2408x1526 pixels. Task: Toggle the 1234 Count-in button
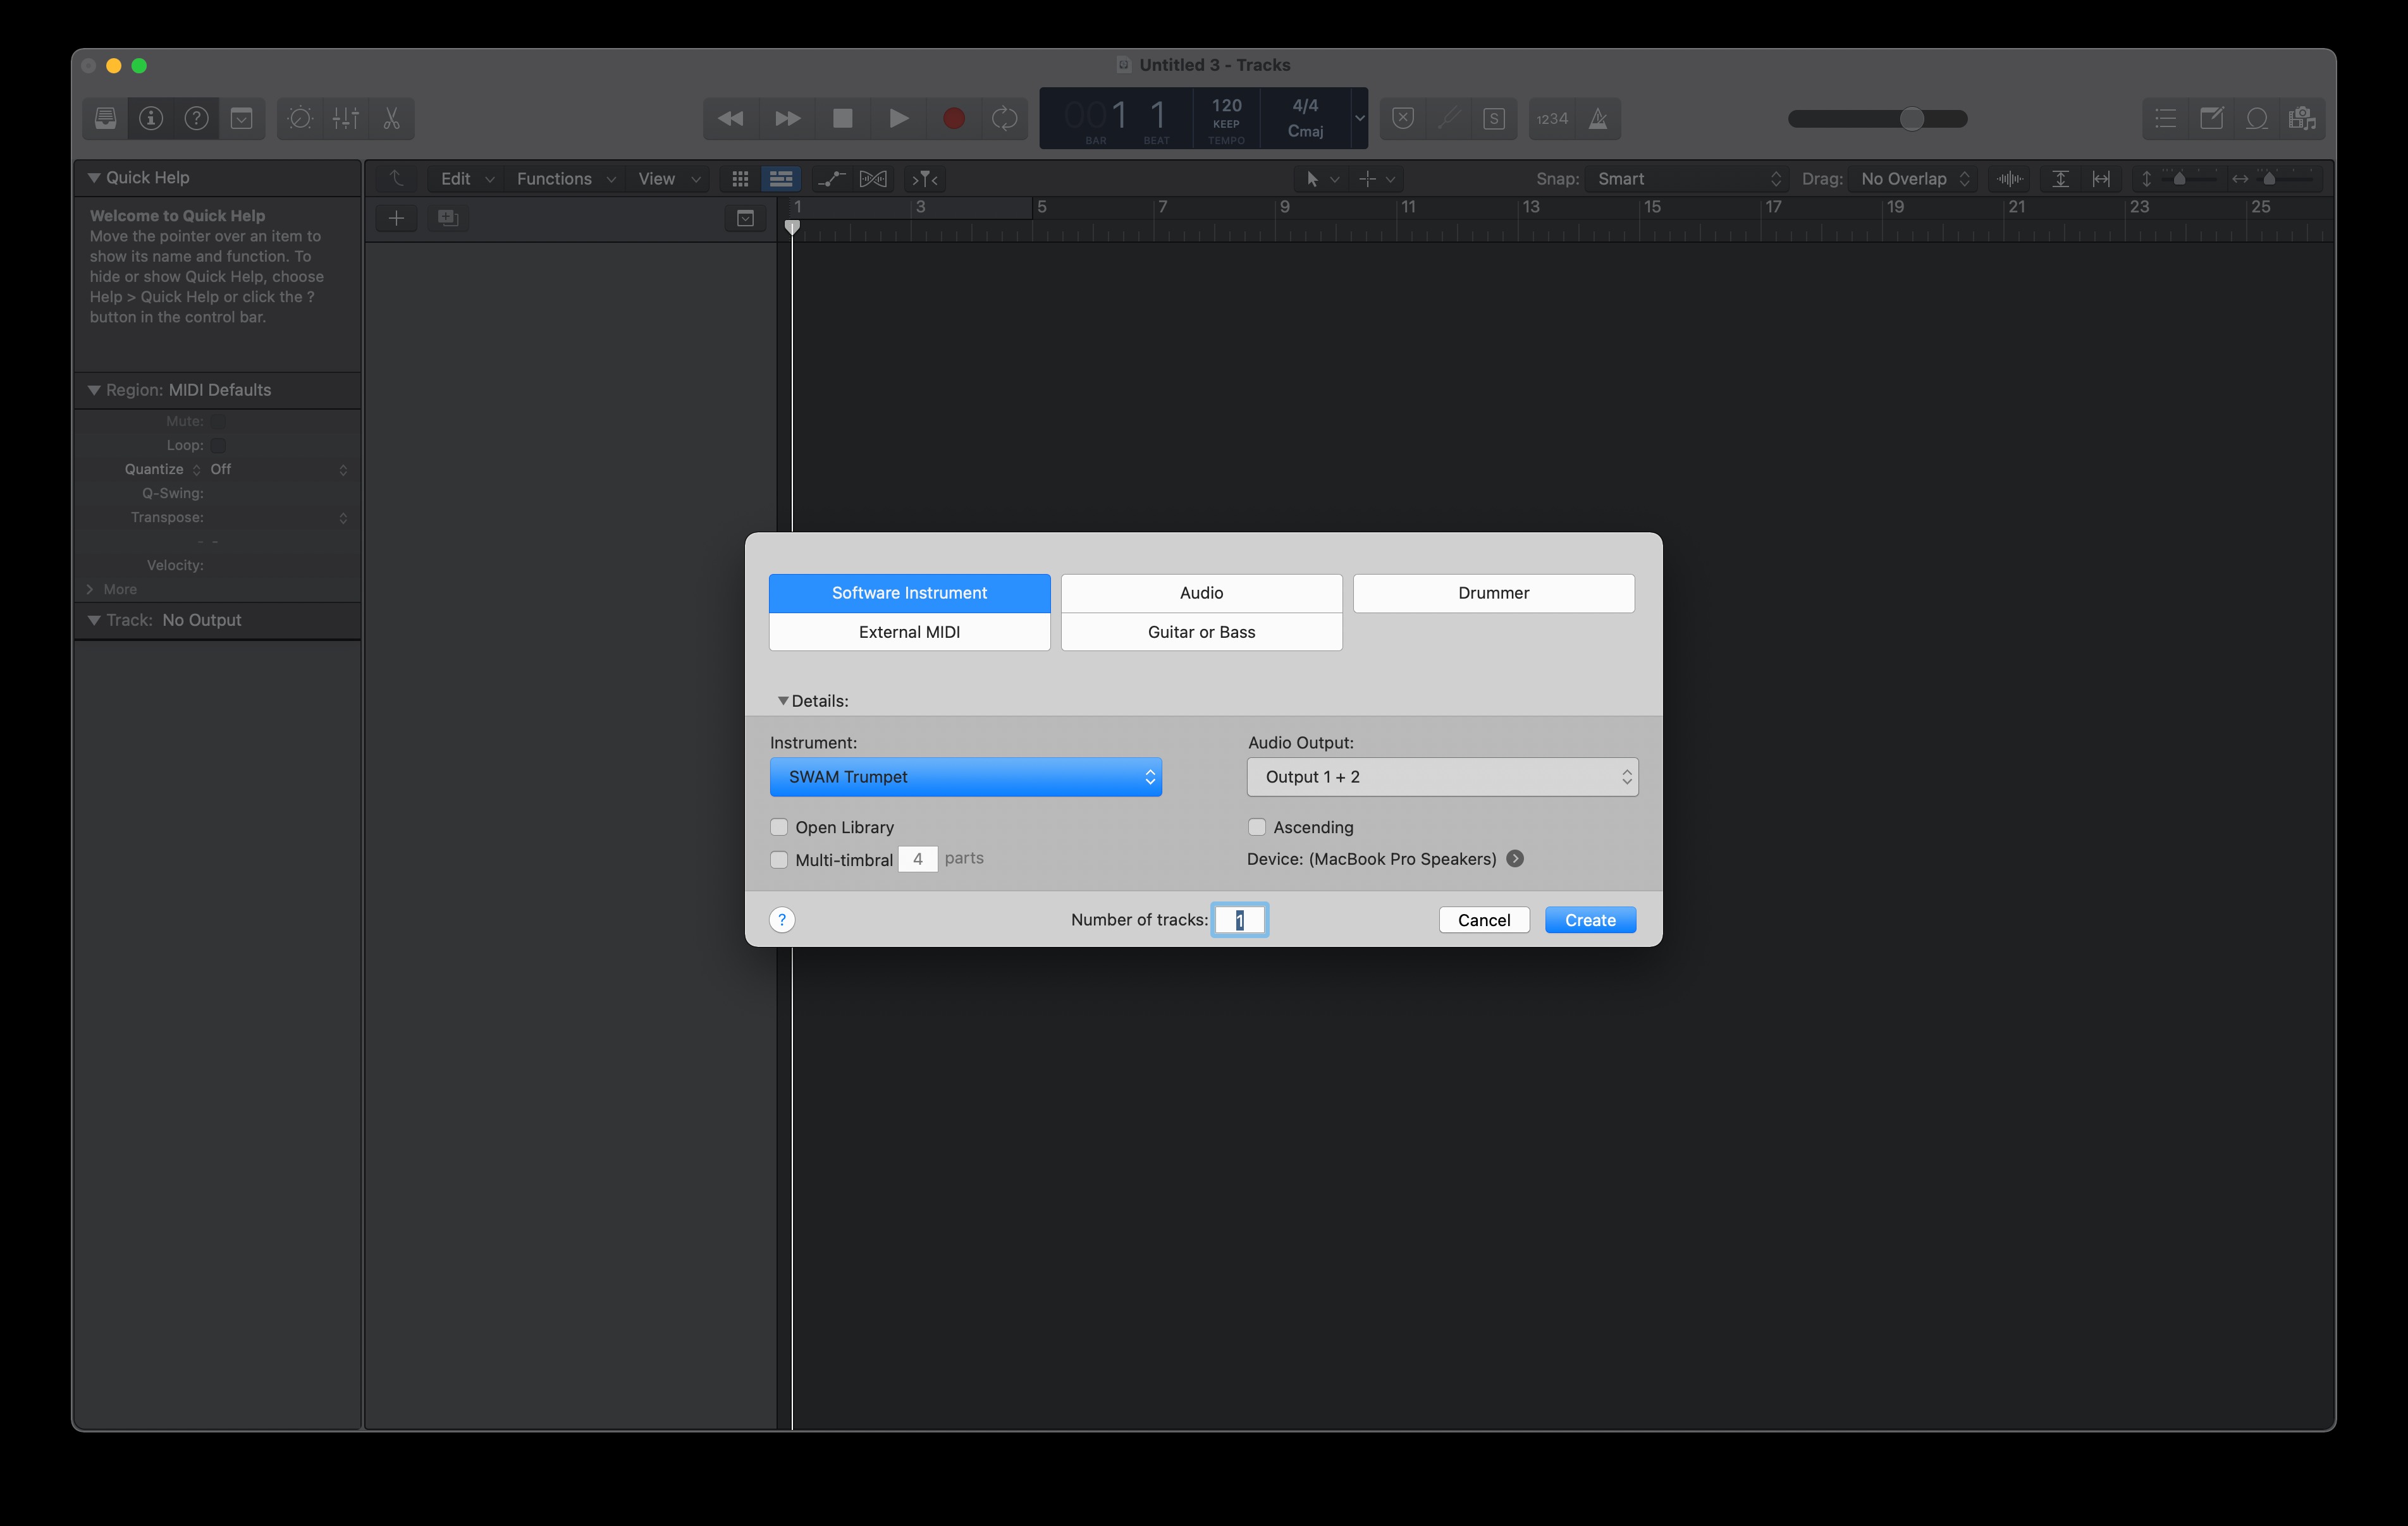[1552, 119]
